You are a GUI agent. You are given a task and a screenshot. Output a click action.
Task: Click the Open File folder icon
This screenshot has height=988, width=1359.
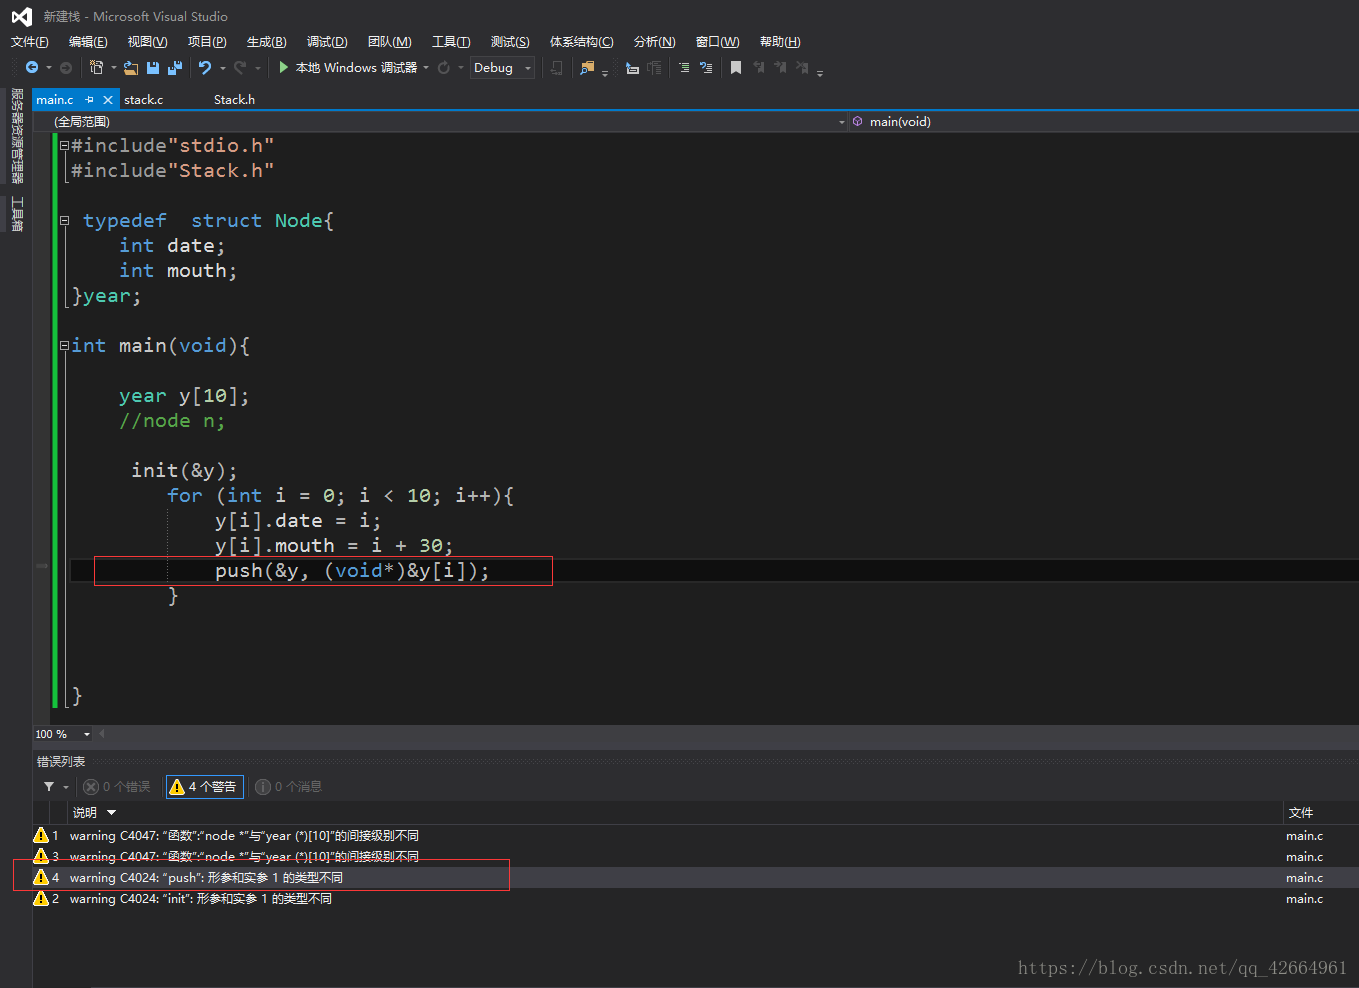pos(130,67)
